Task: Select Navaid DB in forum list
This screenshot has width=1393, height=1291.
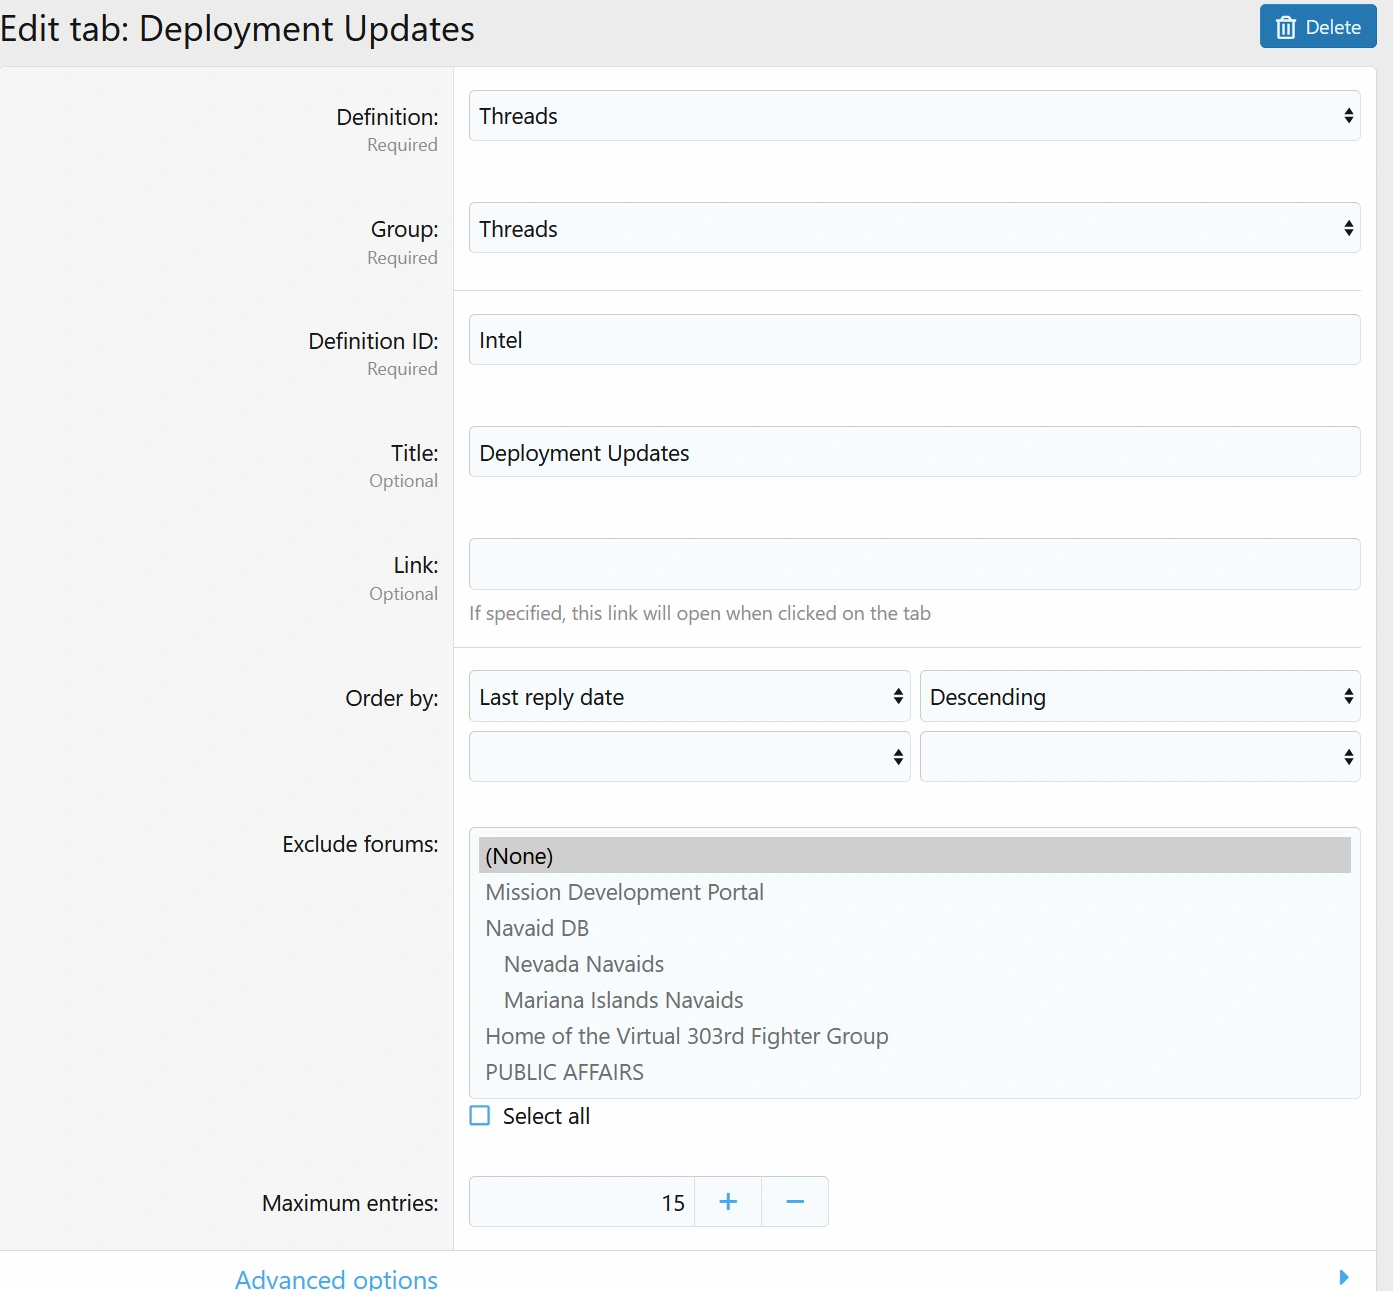Action: click(537, 928)
